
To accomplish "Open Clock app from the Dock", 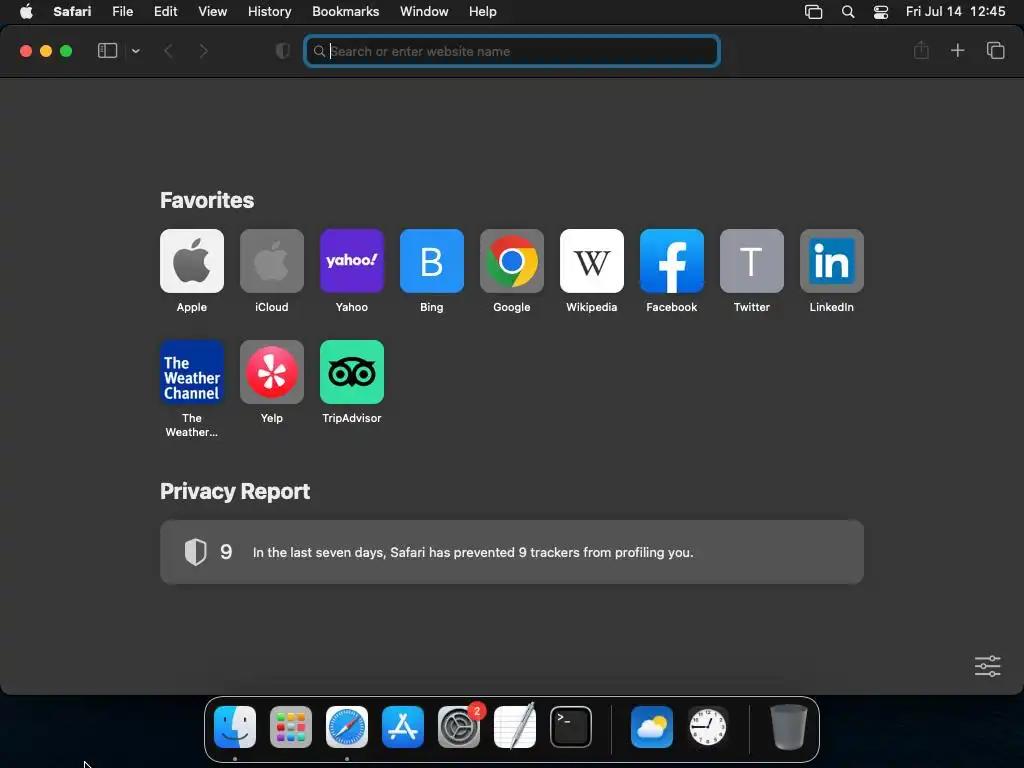I will coord(708,727).
